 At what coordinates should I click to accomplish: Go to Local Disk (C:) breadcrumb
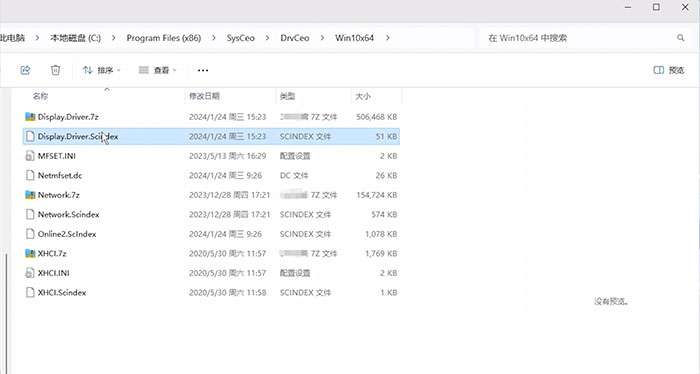pyautogui.click(x=75, y=38)
